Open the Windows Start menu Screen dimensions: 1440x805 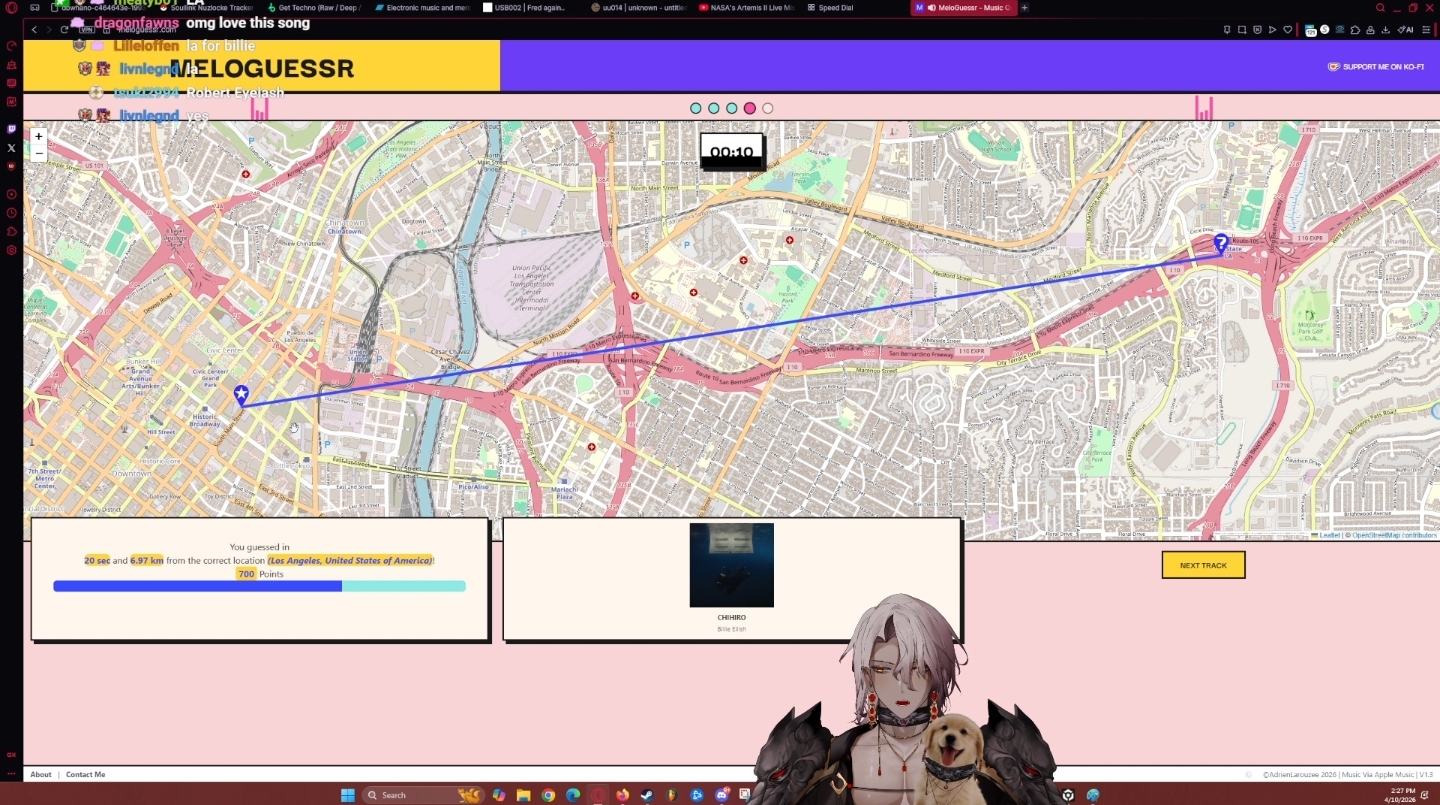347,795
